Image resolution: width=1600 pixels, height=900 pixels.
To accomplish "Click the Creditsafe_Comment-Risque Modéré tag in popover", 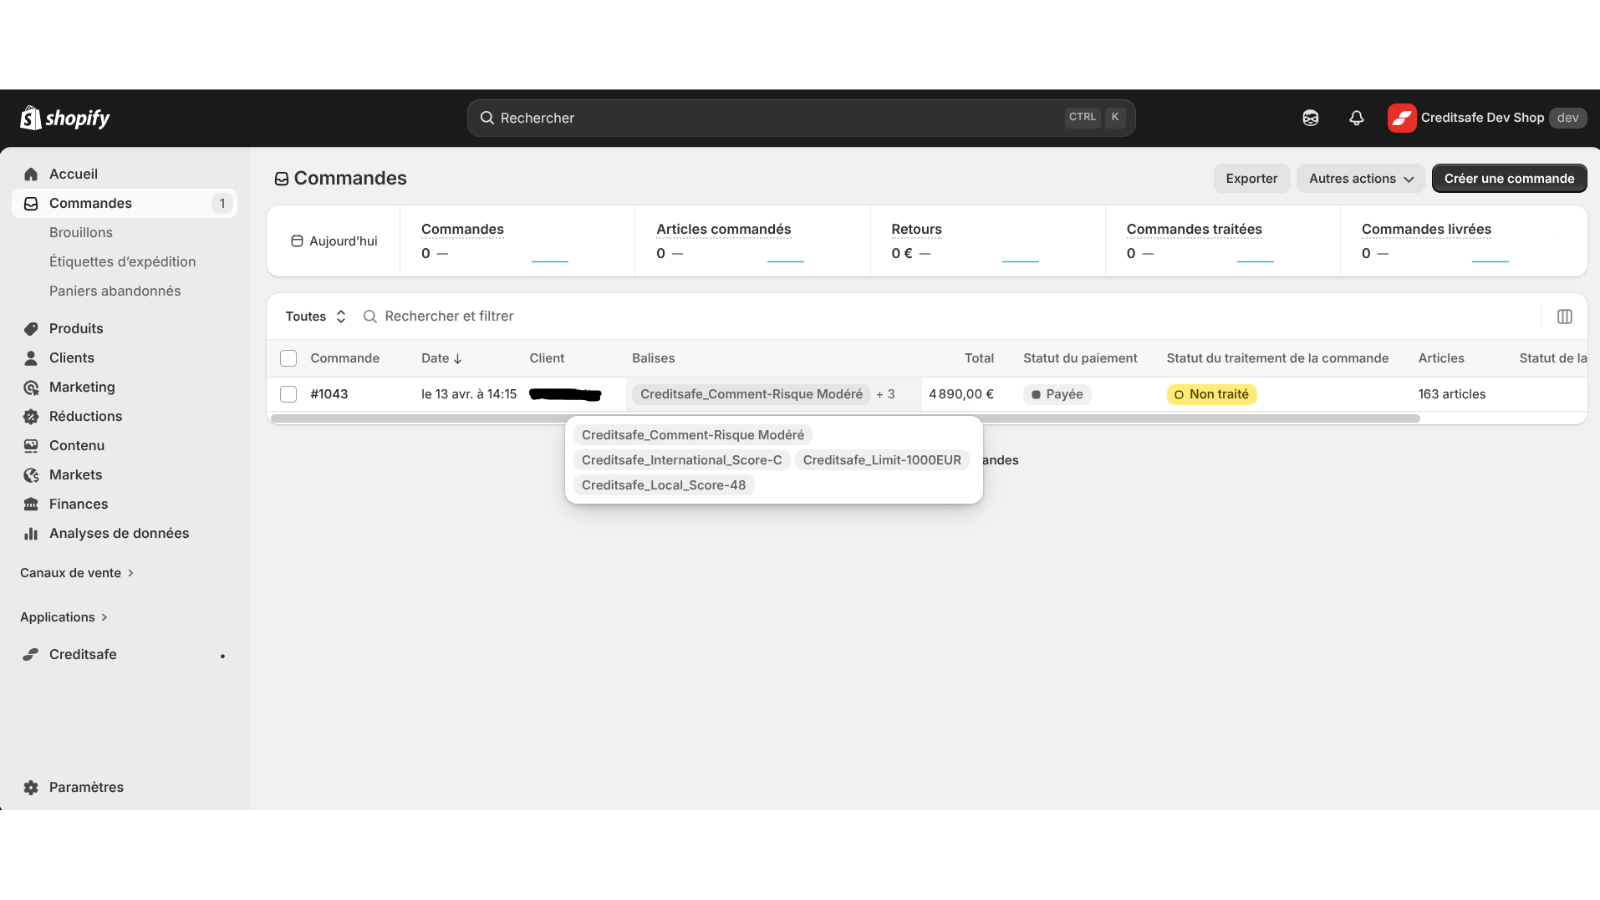I will coord(693,435).
